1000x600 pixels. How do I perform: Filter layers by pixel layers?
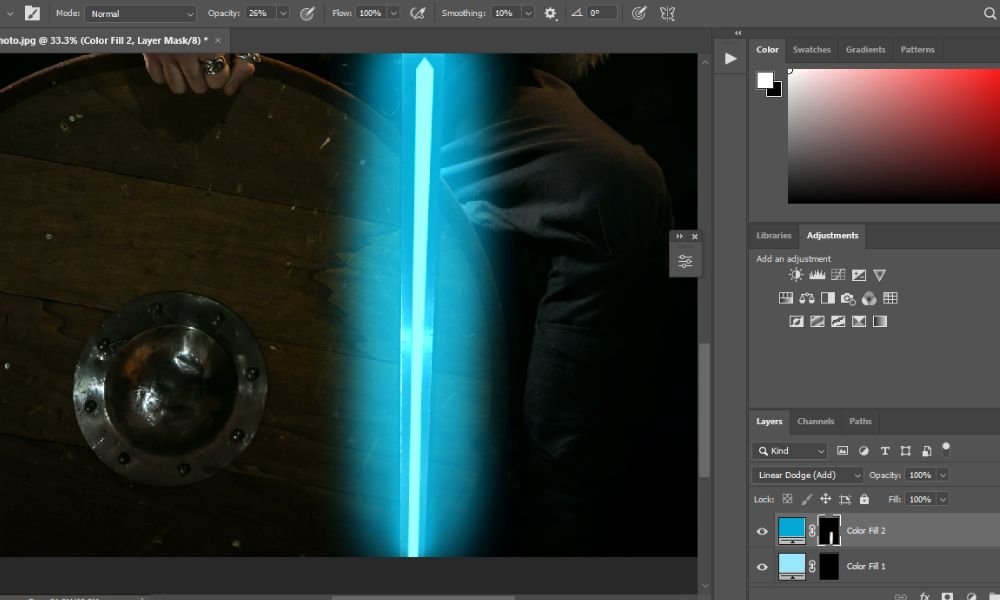tap(842, 451)
